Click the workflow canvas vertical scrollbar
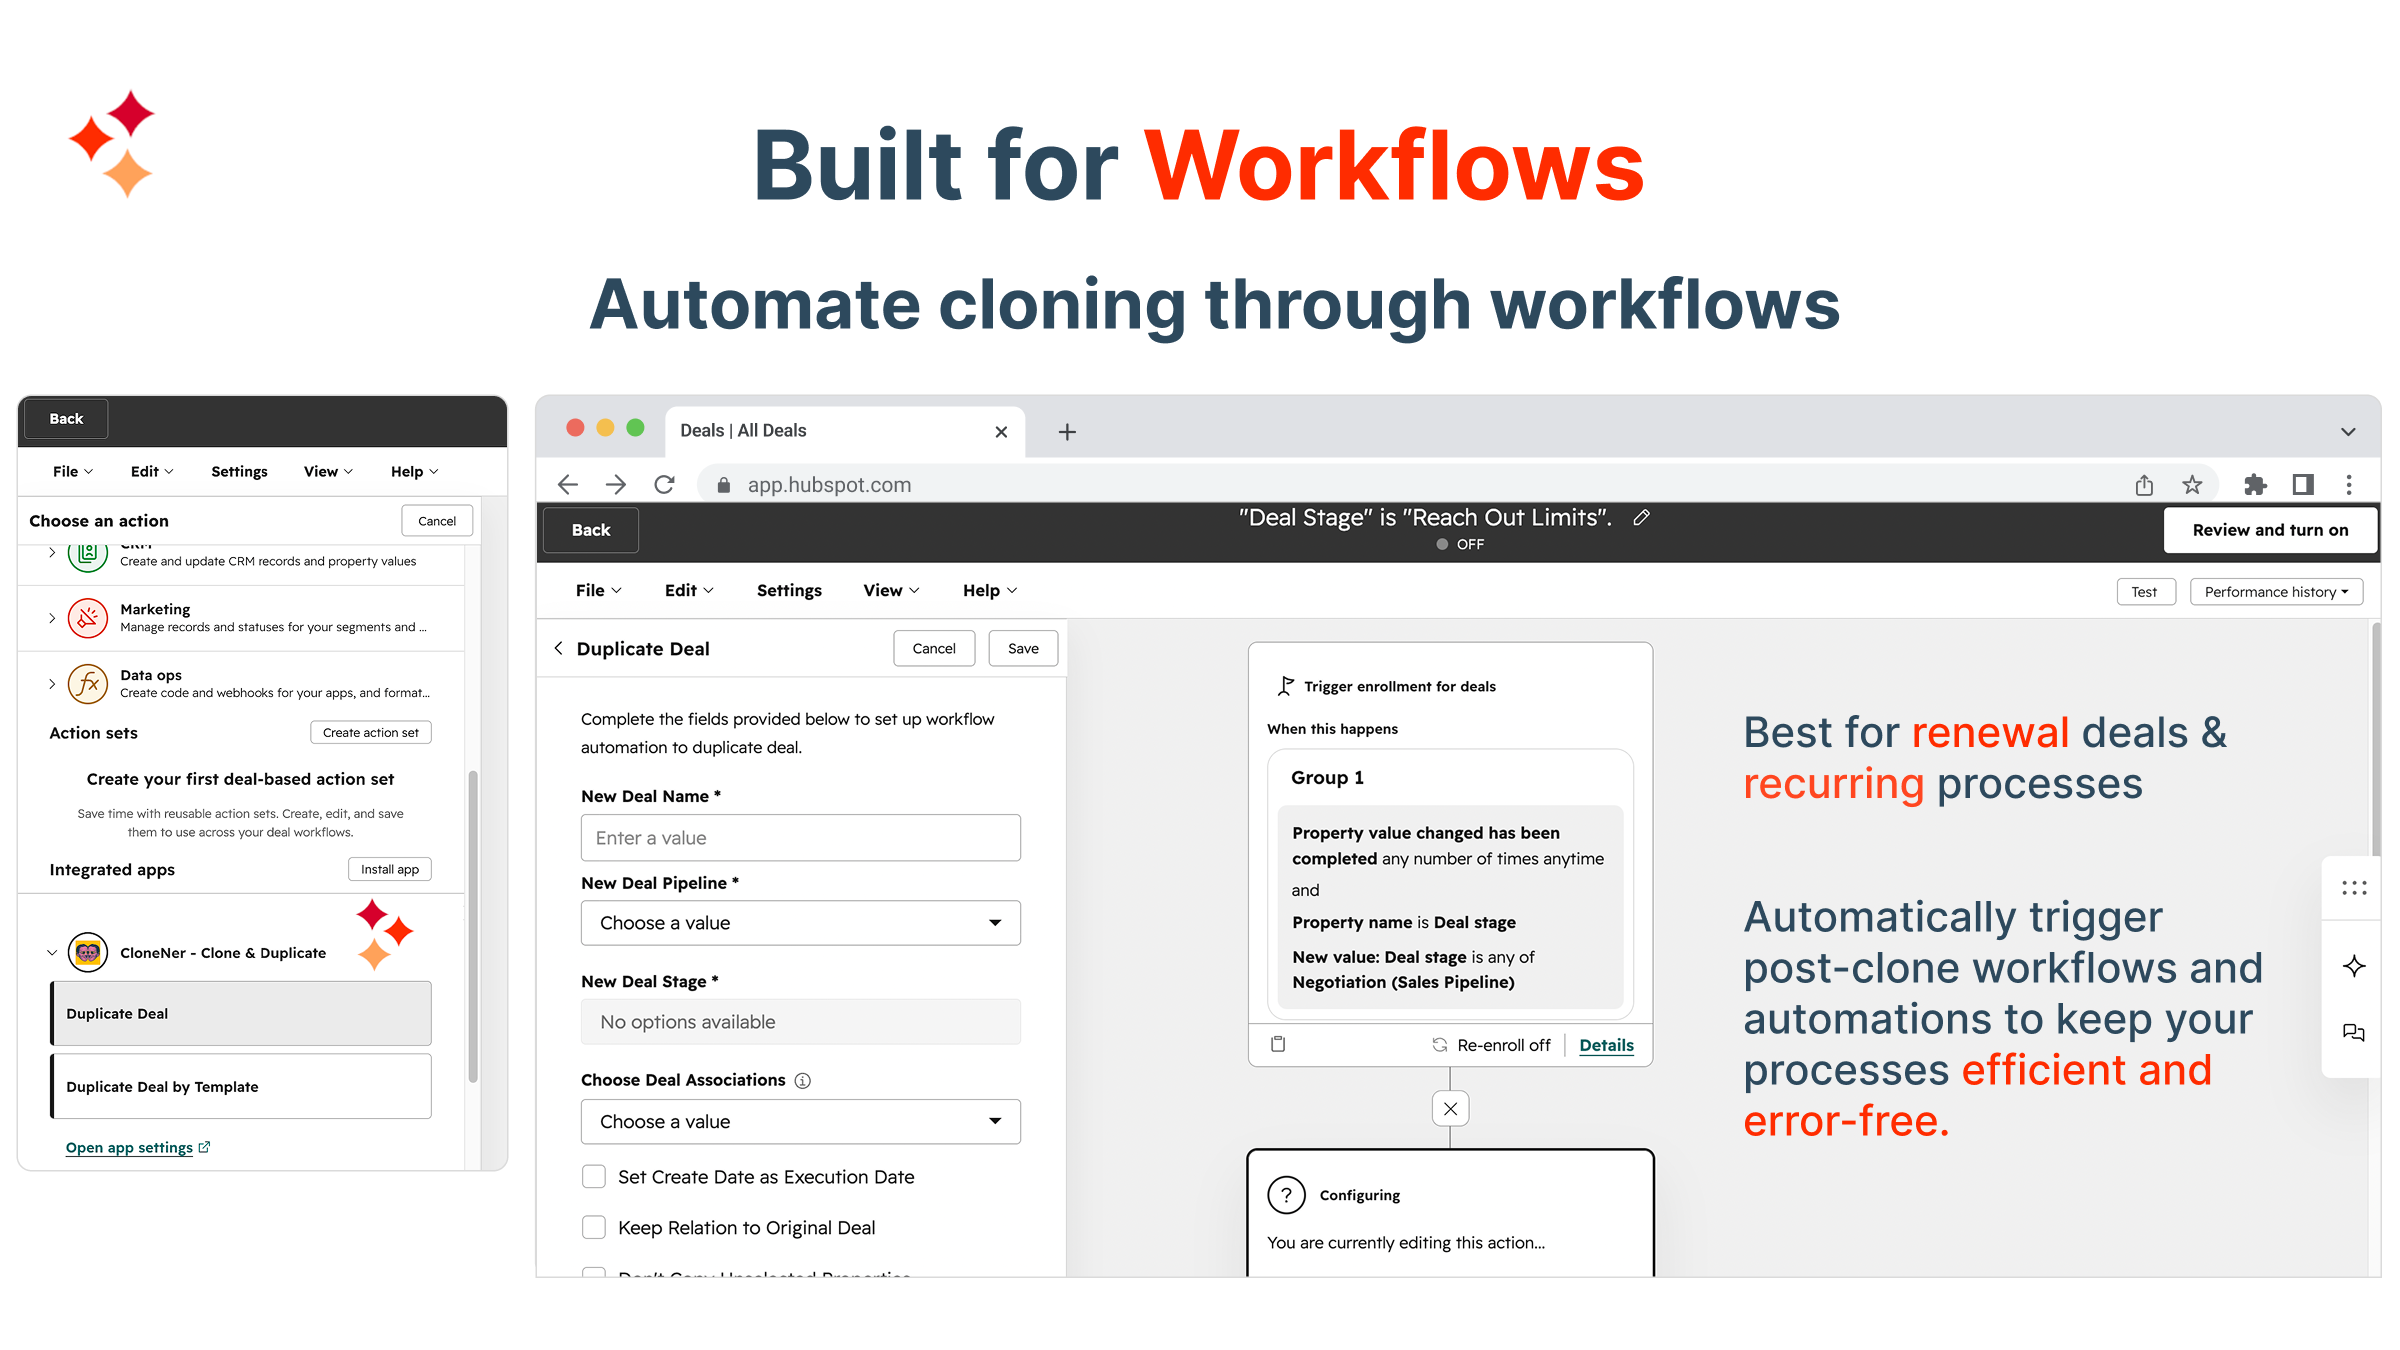 (2375, 740)
